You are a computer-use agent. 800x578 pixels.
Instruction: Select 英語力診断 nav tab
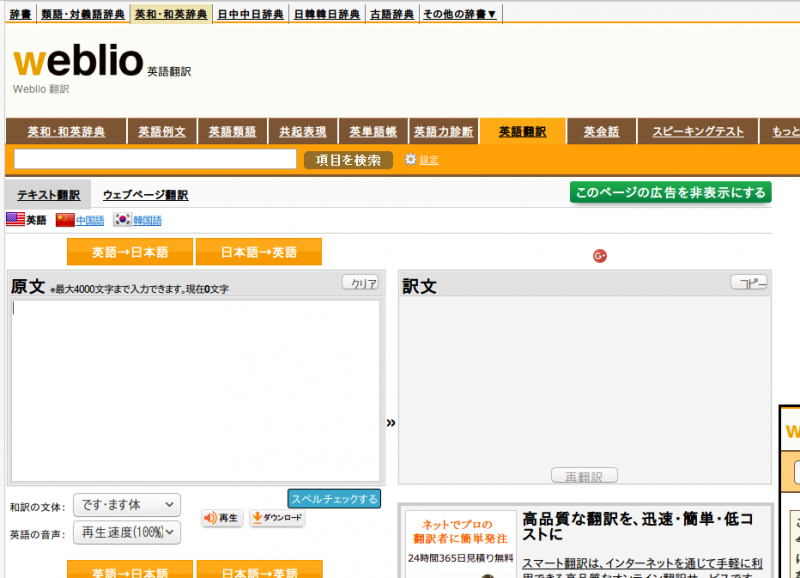pos(443,132)
